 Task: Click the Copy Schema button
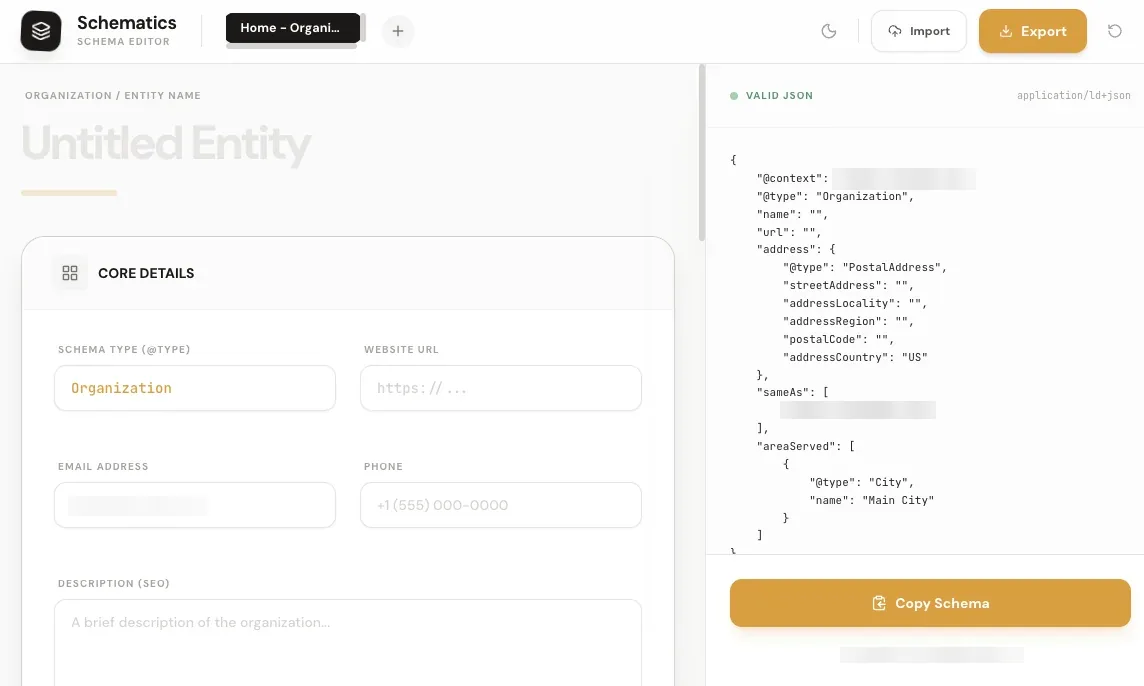[x=930, y=603]
